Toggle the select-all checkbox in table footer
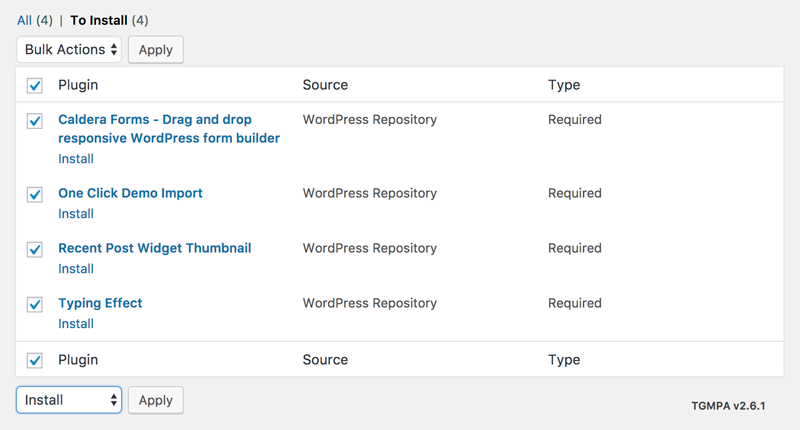Viewport: 800px width, 430px height. 35,360
